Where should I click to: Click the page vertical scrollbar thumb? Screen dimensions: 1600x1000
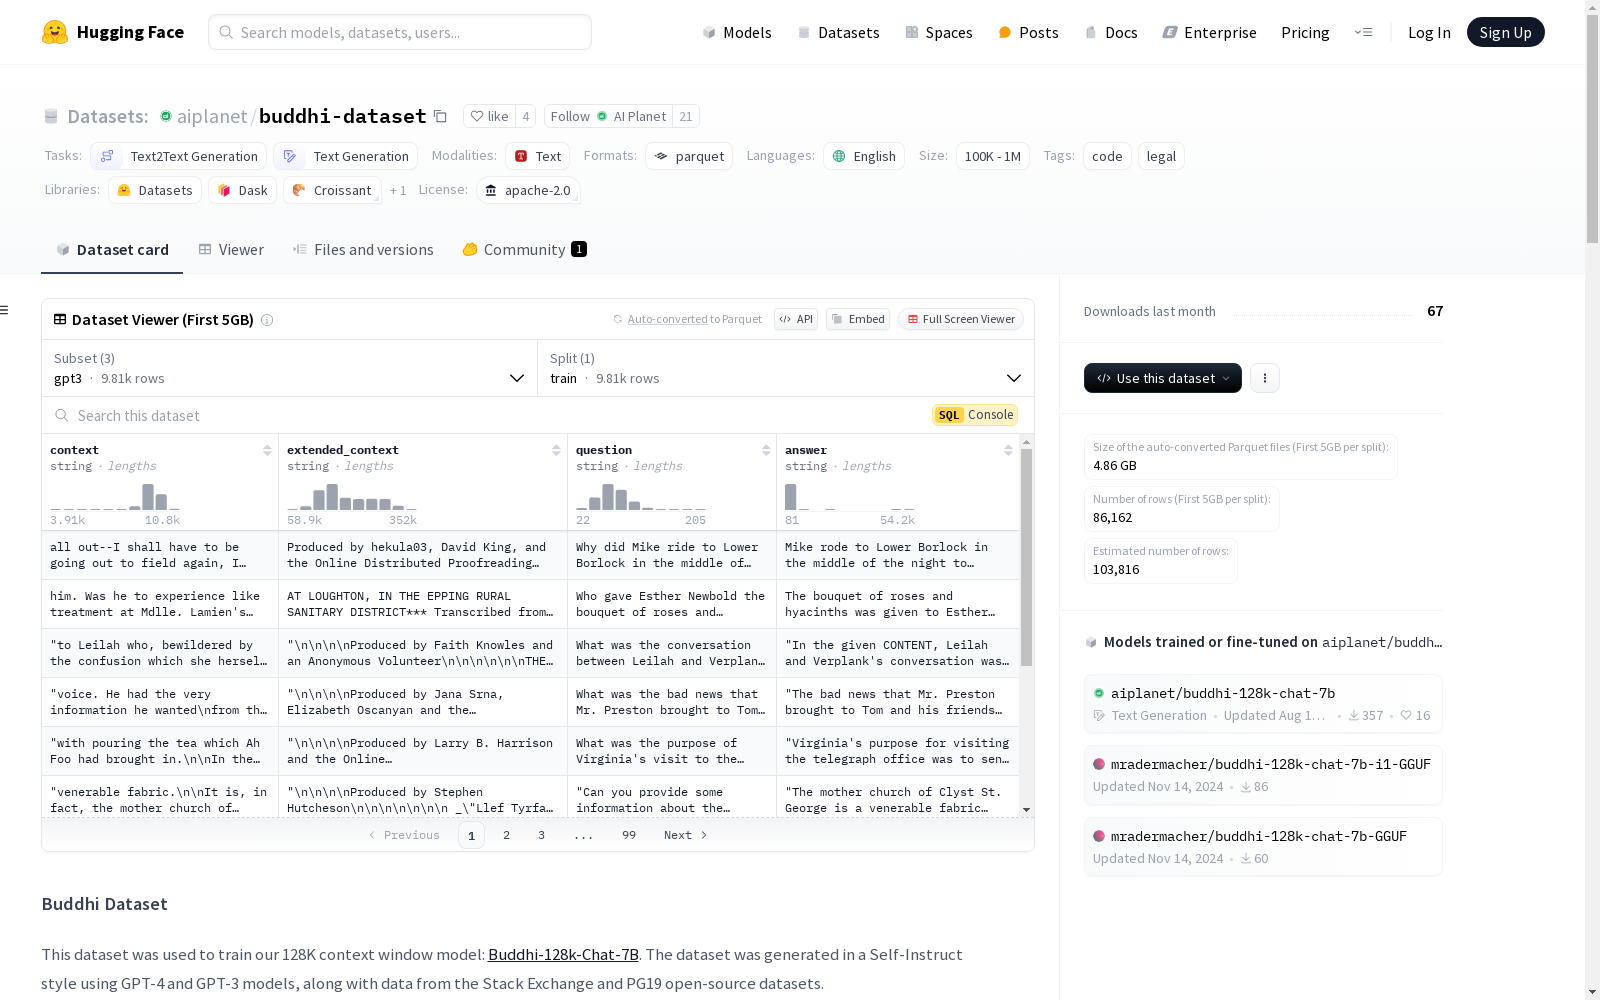pos(1592,129)
